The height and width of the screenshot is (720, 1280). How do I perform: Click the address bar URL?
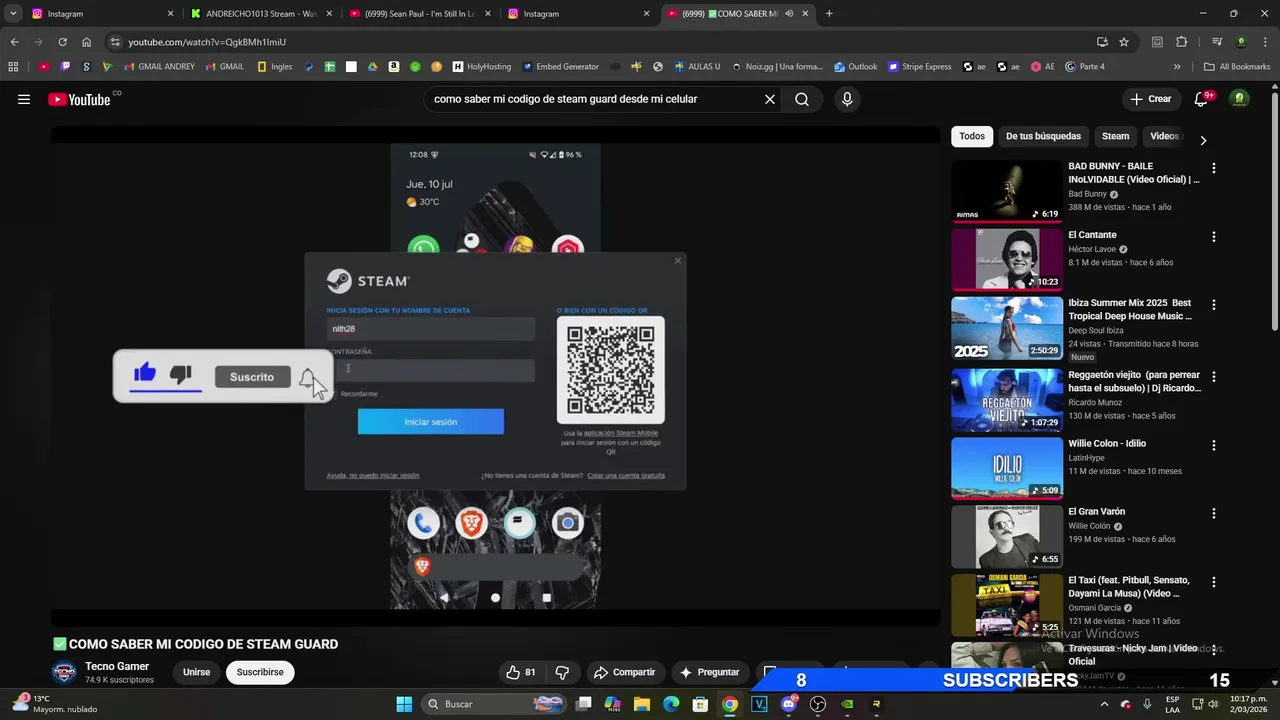207,42
